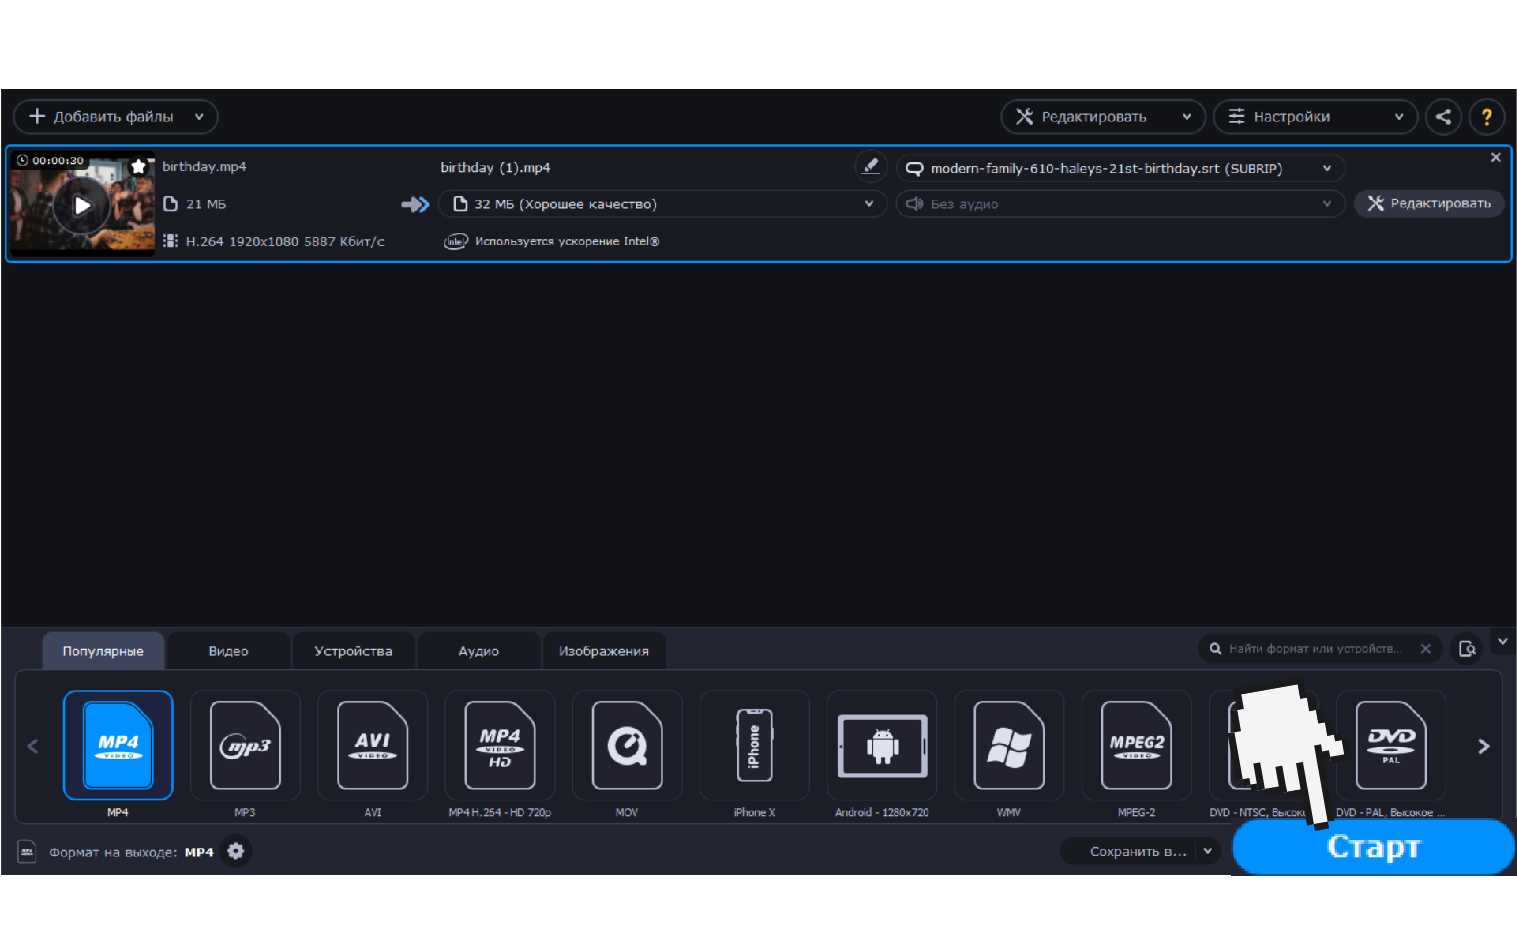Choose the AVI format icon
Image resolution: width=1517 pixels, height=939 pixels.
tap(372, 746)
